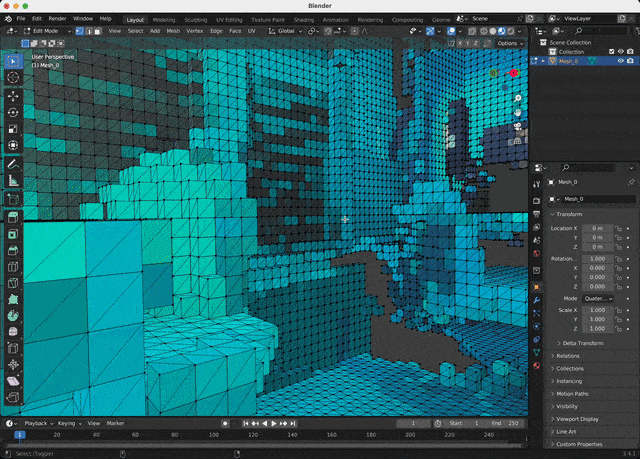Activate the Scale tool
The height and width of the screenshot is (459, 640).
pyautogui.click(x=13, y=129)
